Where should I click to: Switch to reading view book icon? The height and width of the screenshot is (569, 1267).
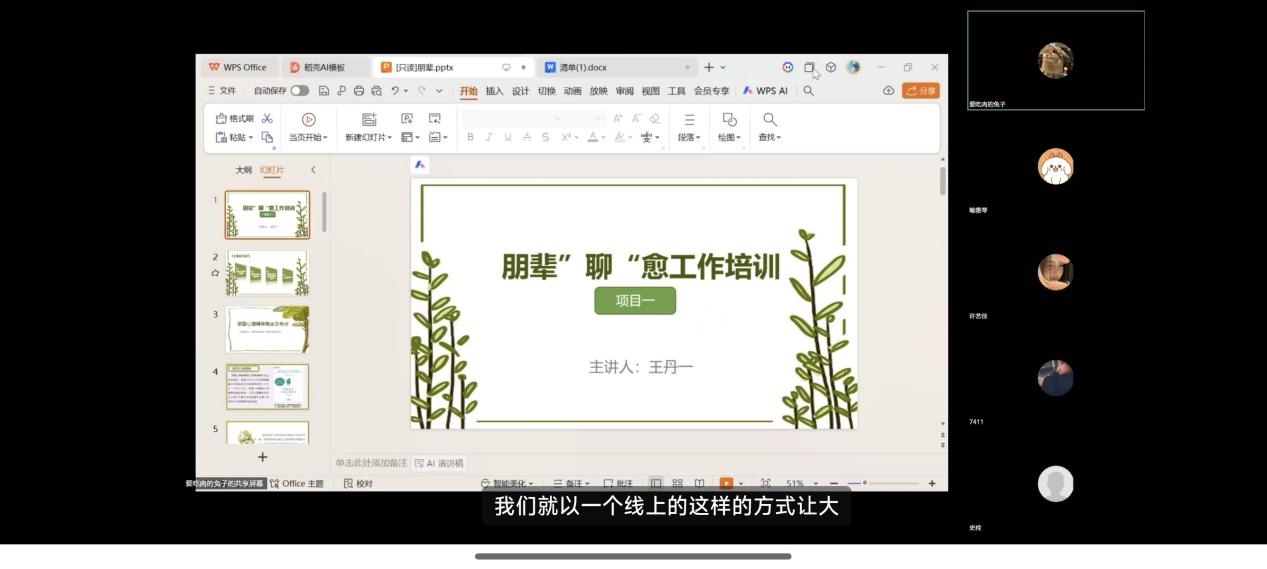pos(699,483)
